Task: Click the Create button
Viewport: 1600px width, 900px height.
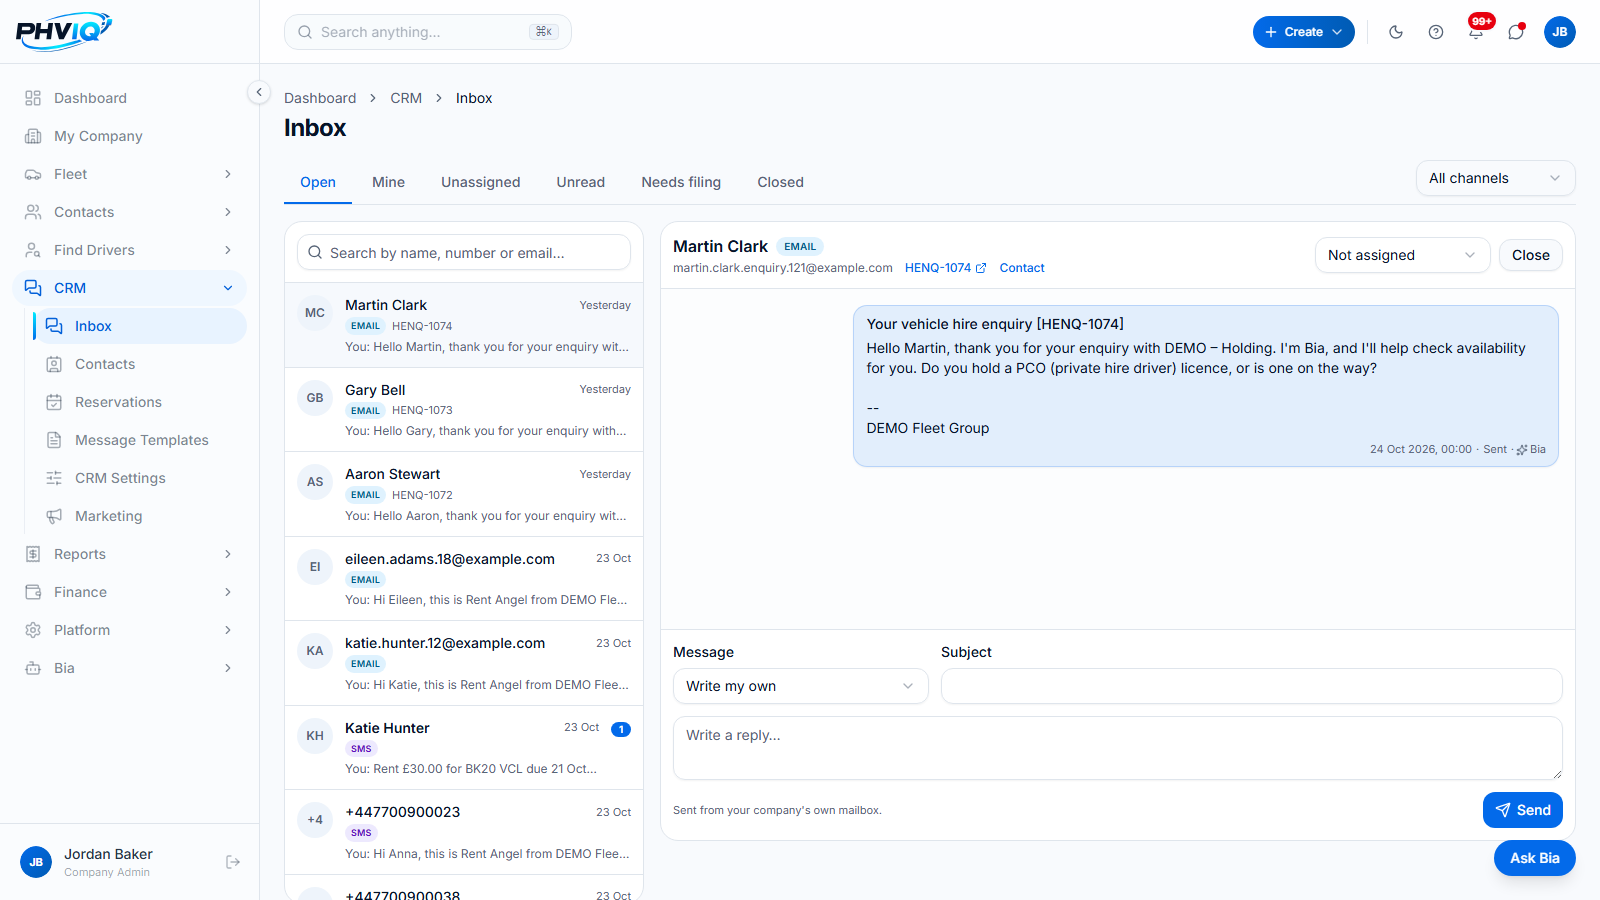Action: [1303, 32]
